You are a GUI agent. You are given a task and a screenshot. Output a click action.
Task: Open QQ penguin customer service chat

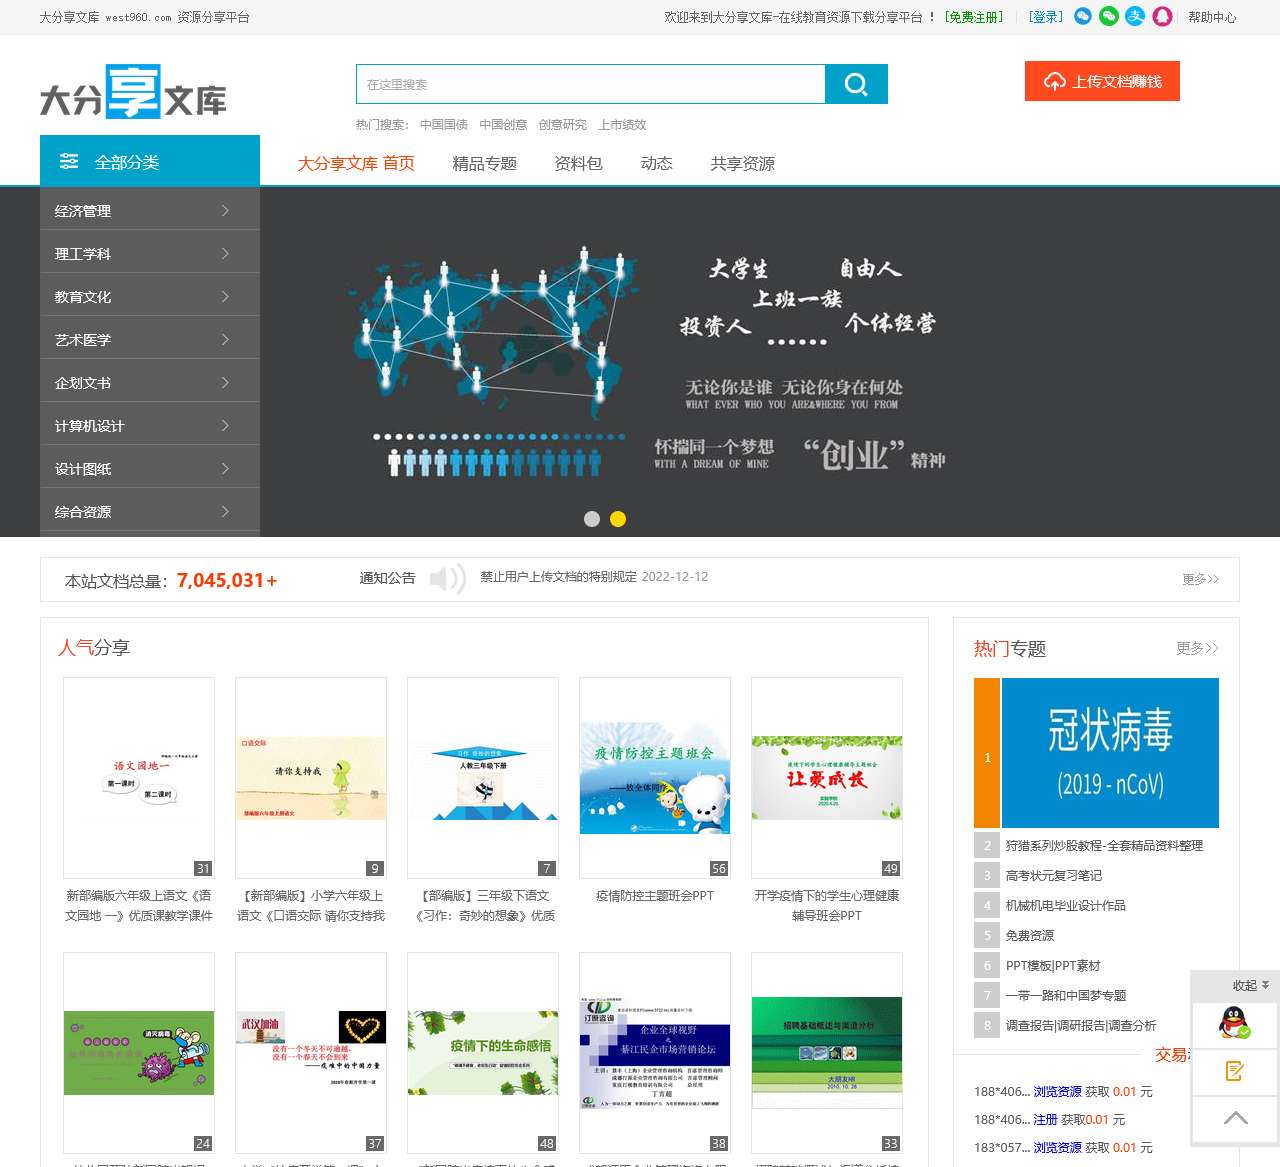click(1235, 1023)
